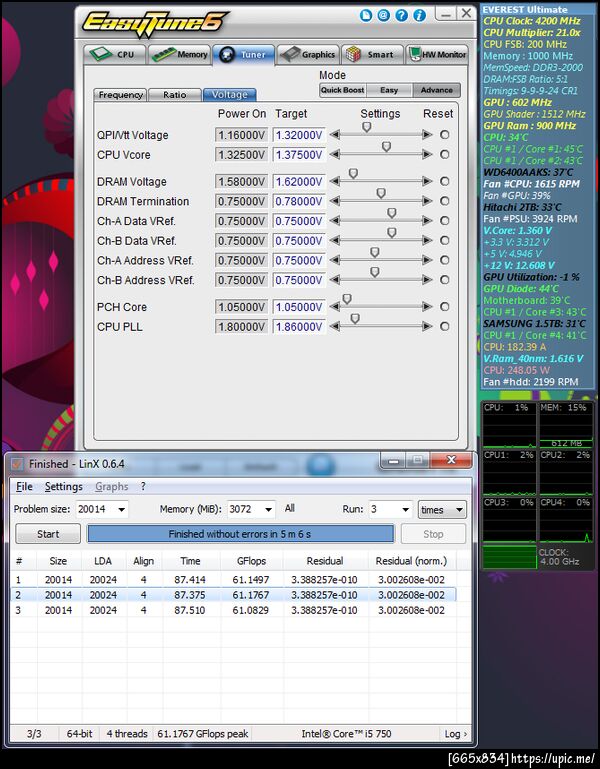Select the Ratio sub-tab
Screen dimensions: 600x769
[x=174, y=95]
